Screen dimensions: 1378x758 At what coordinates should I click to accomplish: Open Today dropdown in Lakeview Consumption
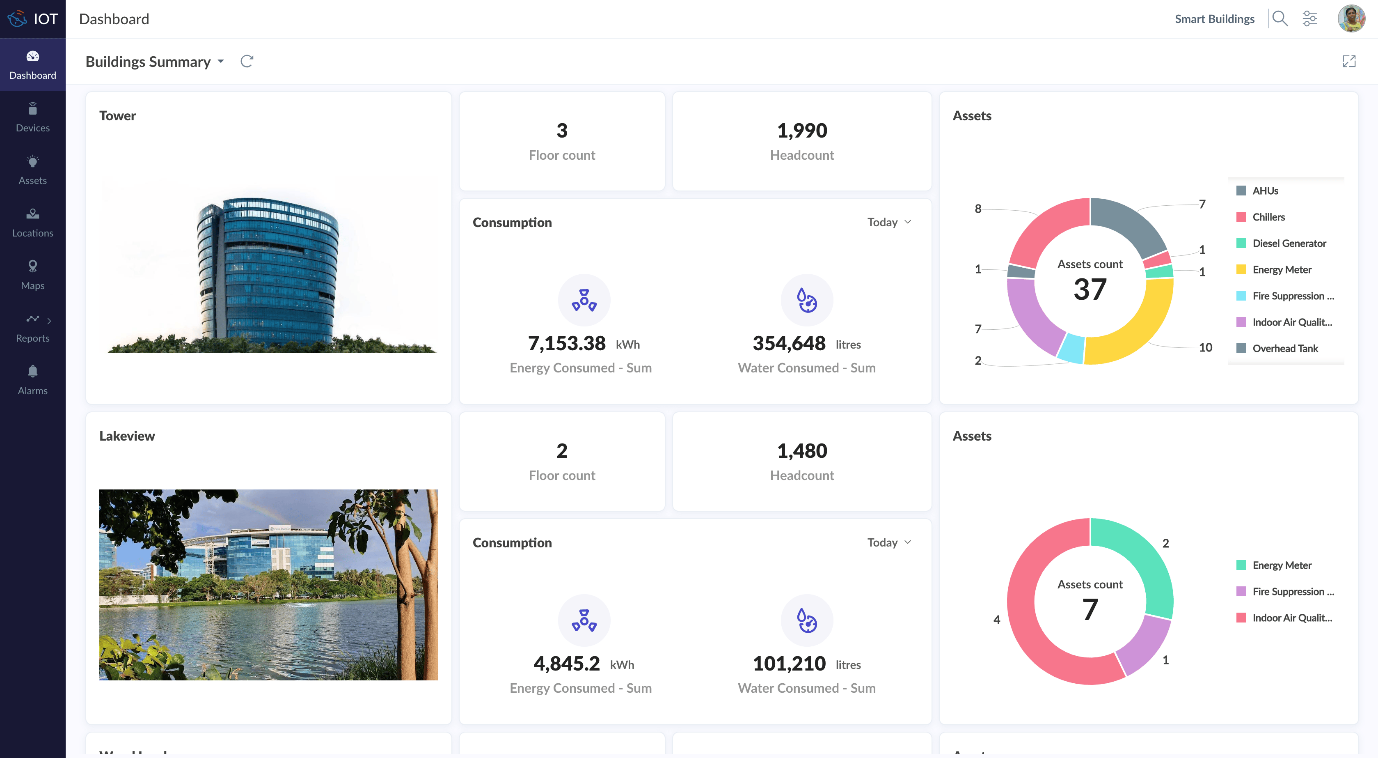pos(889,542)
